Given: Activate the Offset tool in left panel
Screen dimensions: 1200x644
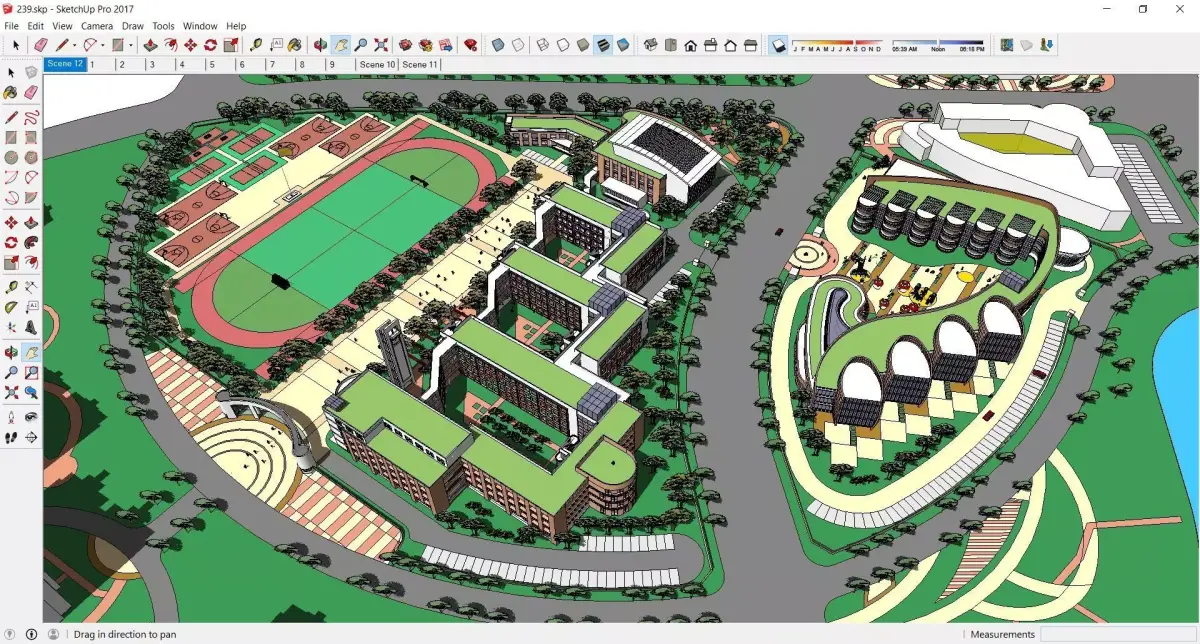Looking at the screenshot, I should (31, 262).
